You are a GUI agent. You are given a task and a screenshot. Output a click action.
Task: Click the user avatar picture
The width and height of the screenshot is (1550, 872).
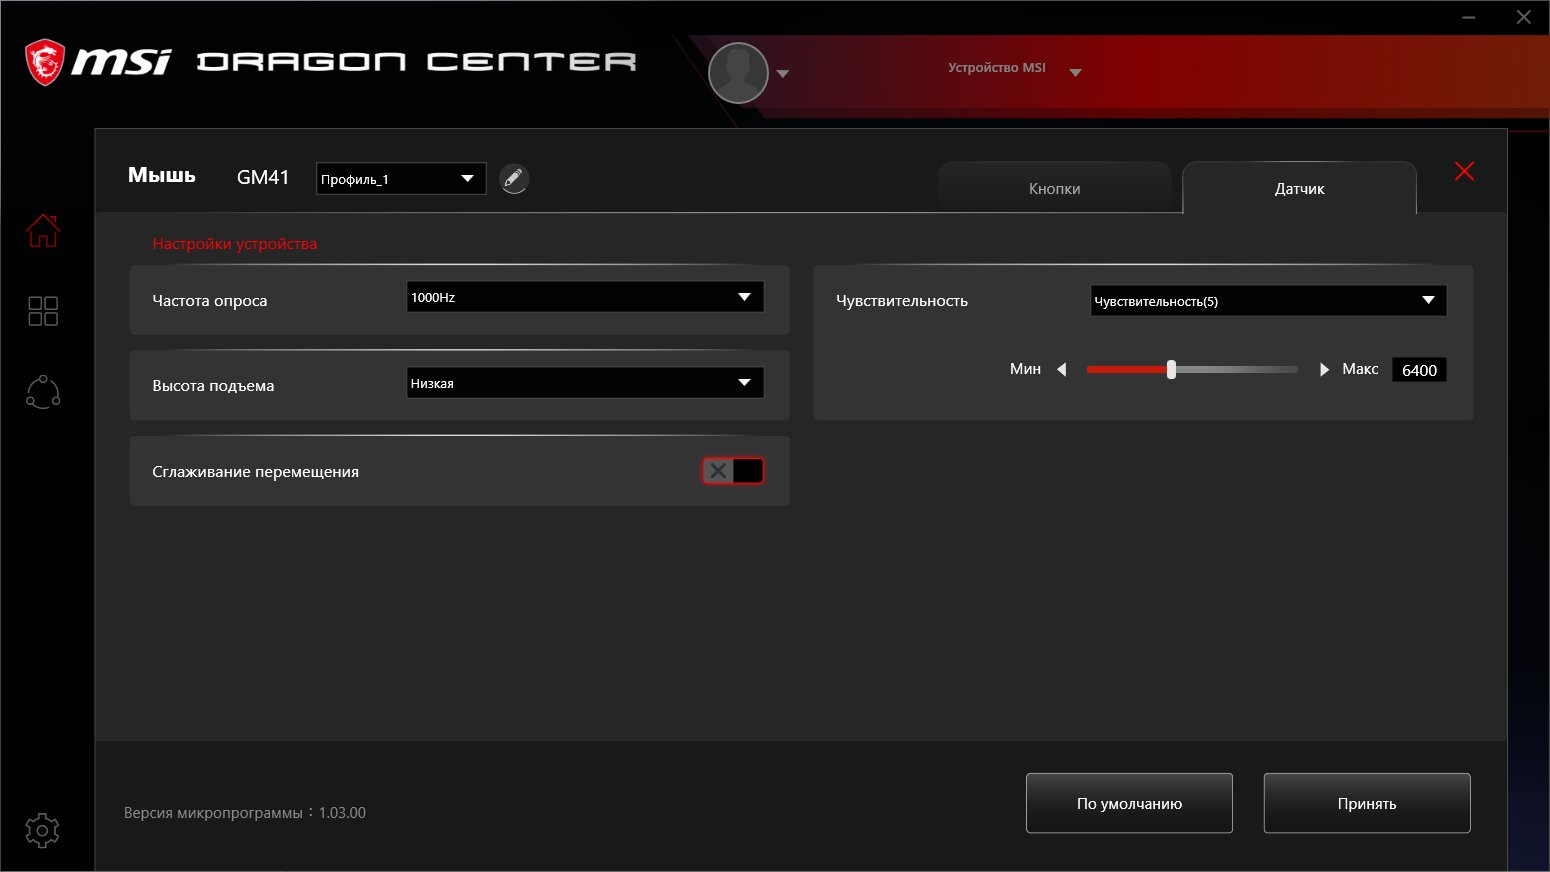[738, 73]
